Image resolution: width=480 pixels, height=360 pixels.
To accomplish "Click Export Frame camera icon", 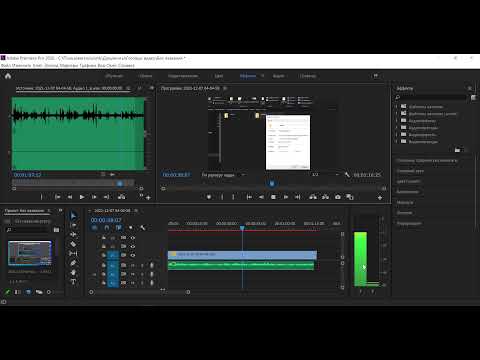I will tap(338, 197).
